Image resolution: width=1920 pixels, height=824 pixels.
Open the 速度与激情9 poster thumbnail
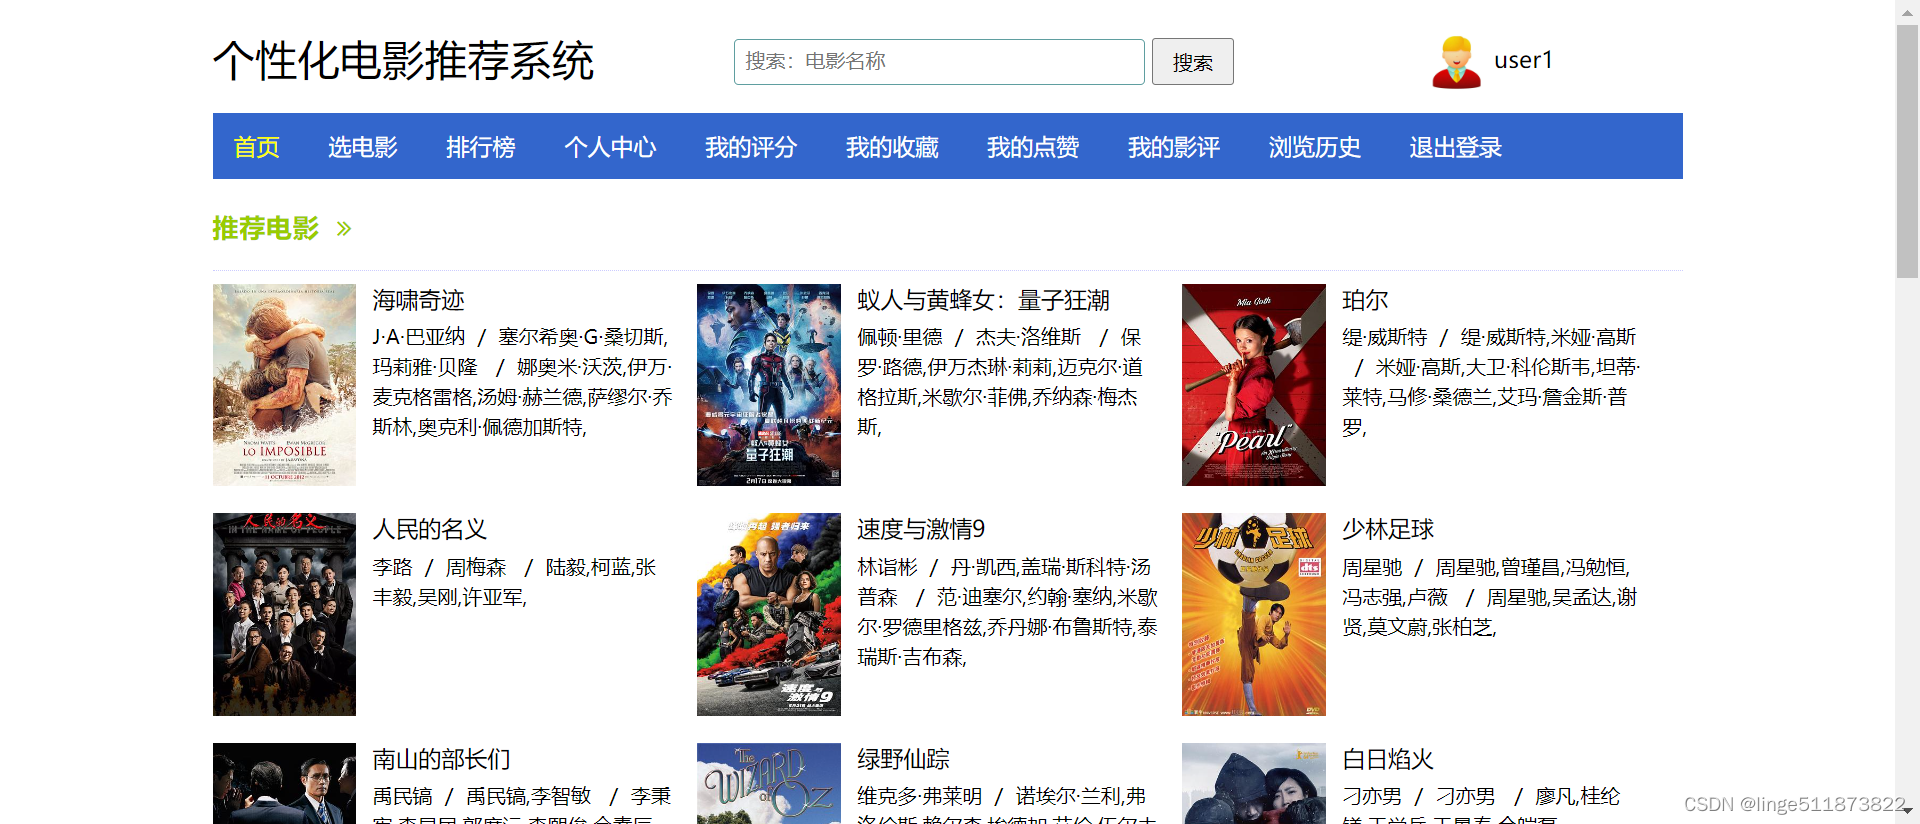click(769, 614)
